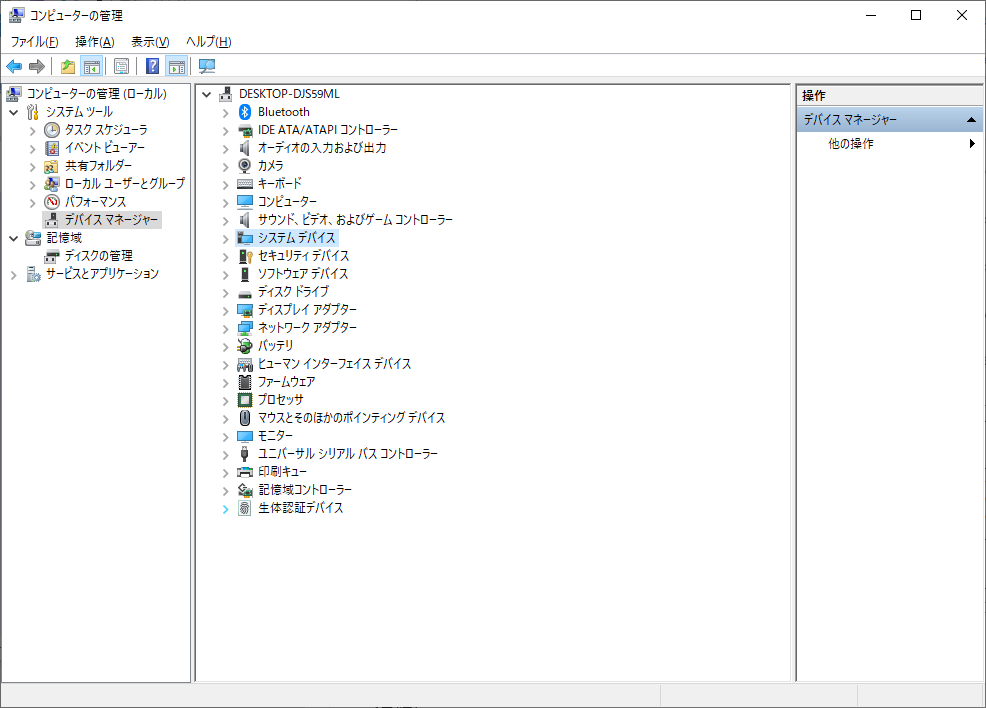This screenshot has width=986, height=708.
Task: Click the USB icon for ユニバーサル シリアル バス コントローラー
Action: (245, 454)
